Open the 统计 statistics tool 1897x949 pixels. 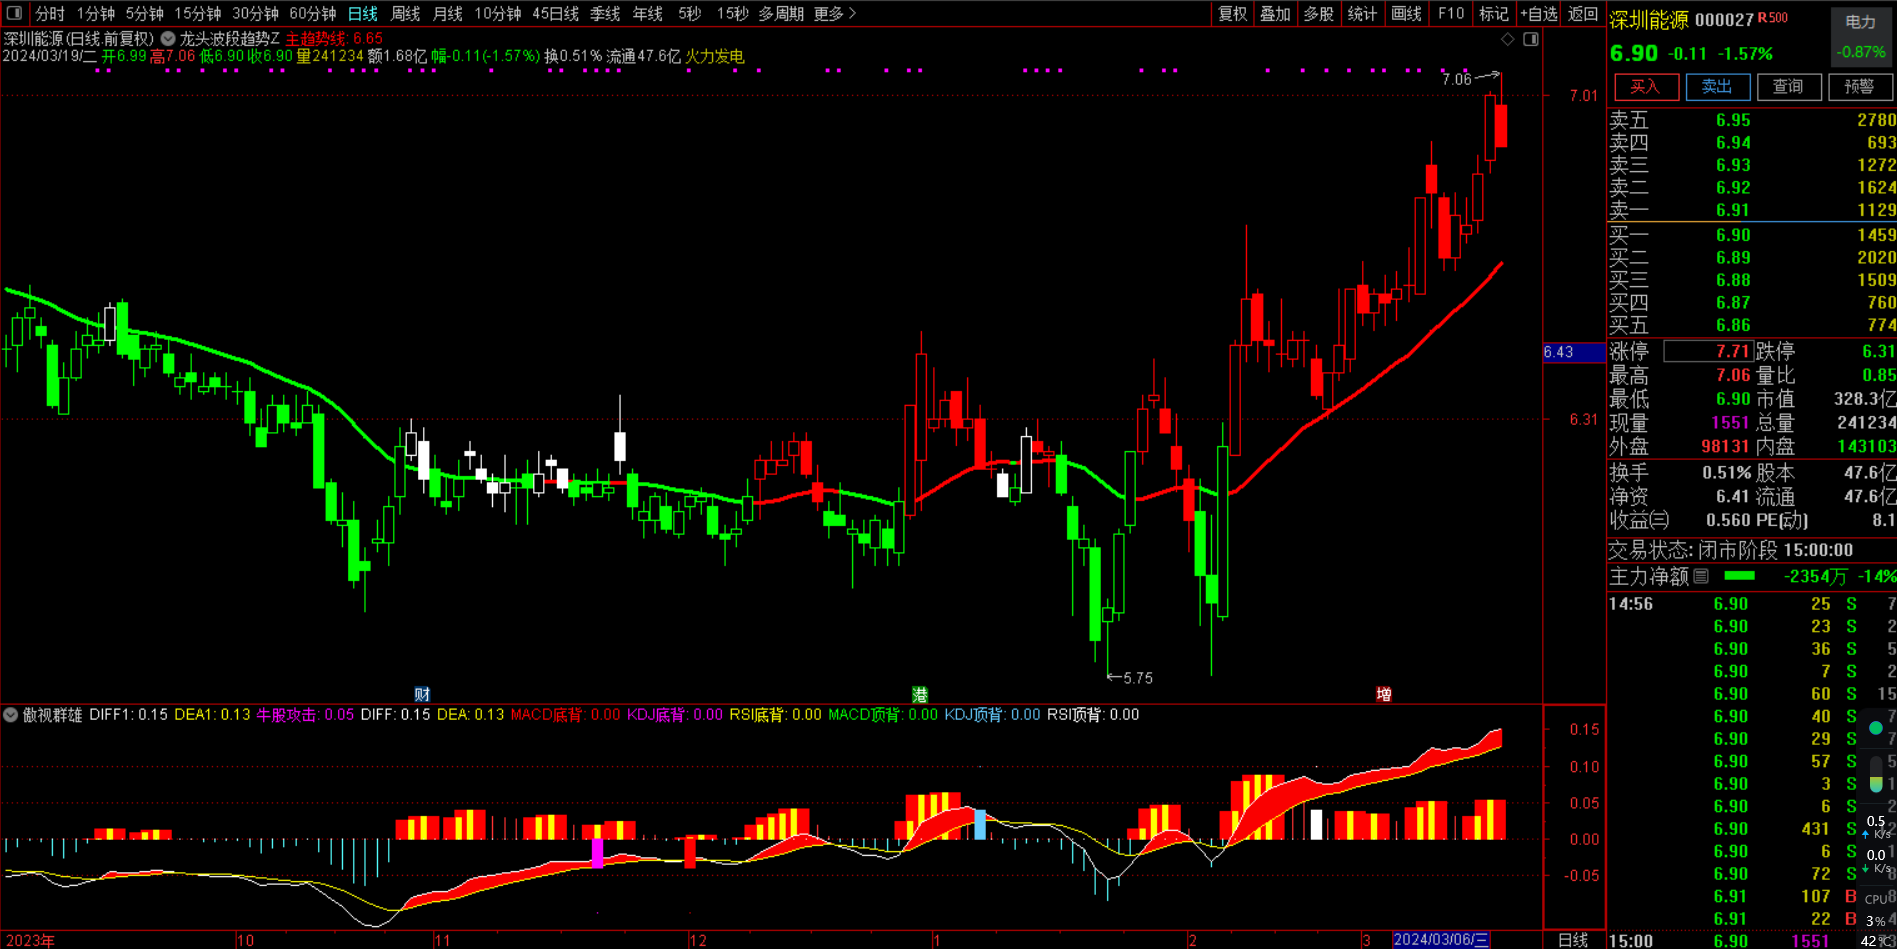pyautogui.click(x=1362, y=13)
